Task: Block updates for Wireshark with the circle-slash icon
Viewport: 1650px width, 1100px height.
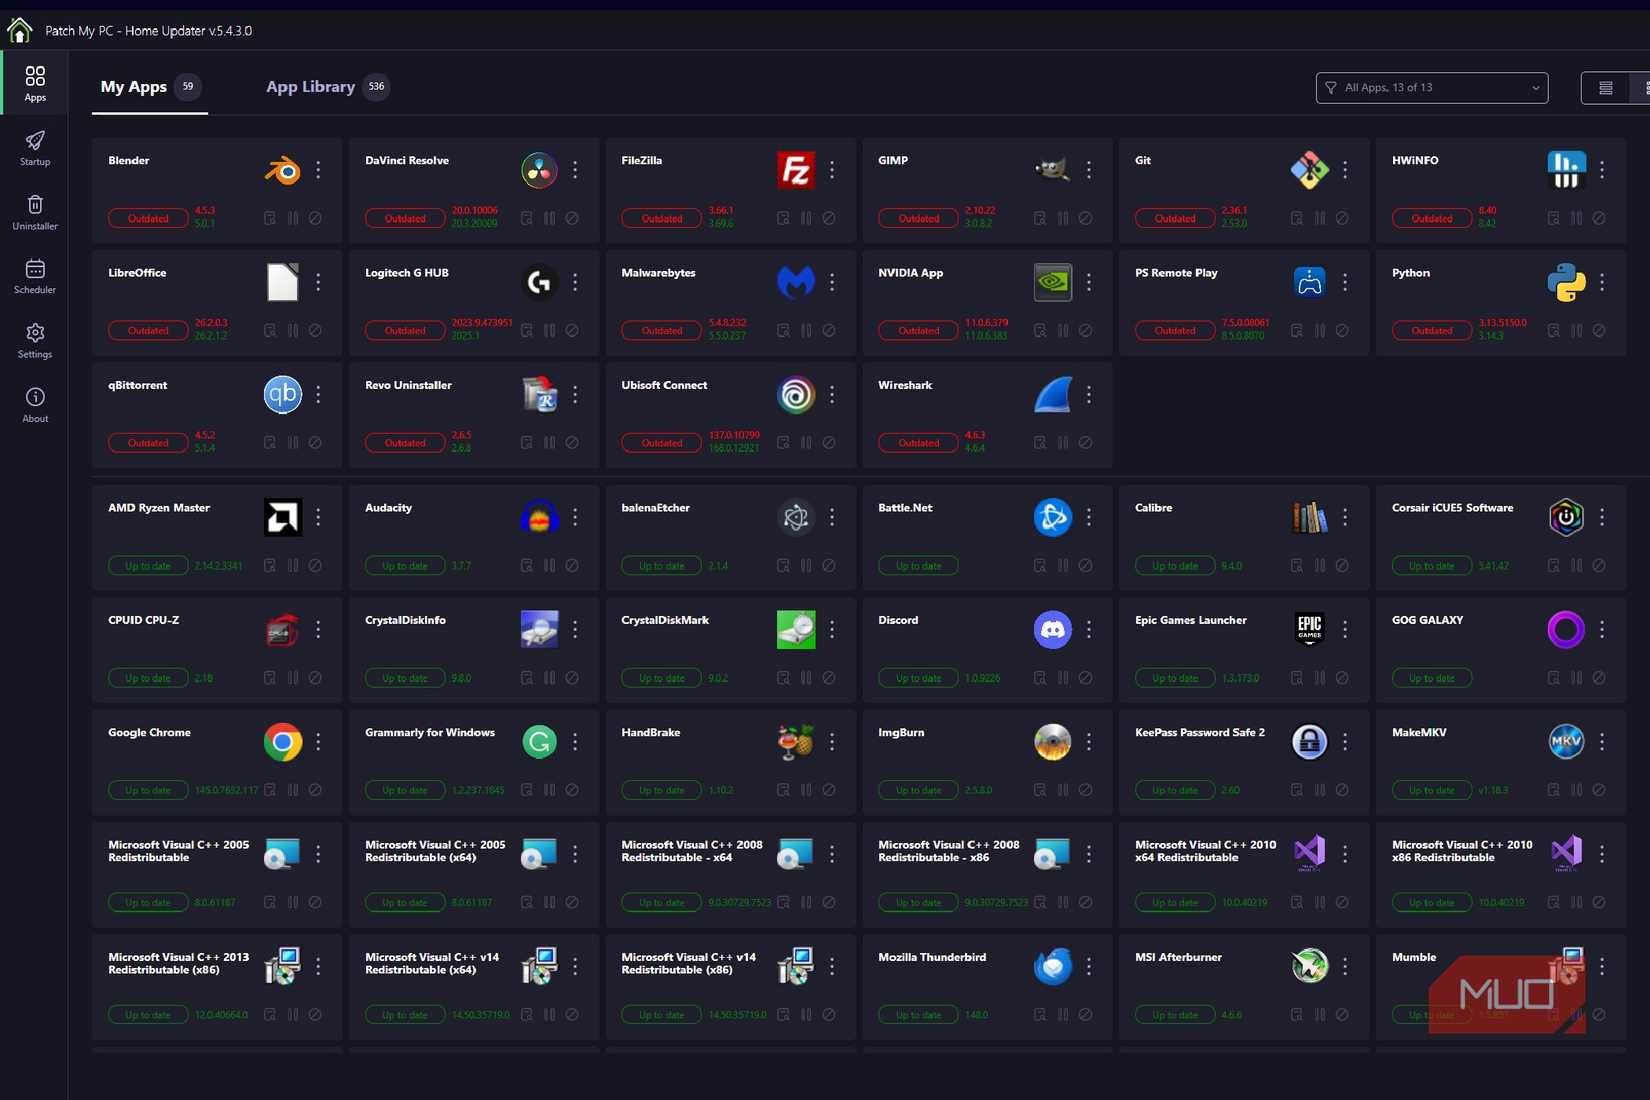Action: [x=1086, y=443]
